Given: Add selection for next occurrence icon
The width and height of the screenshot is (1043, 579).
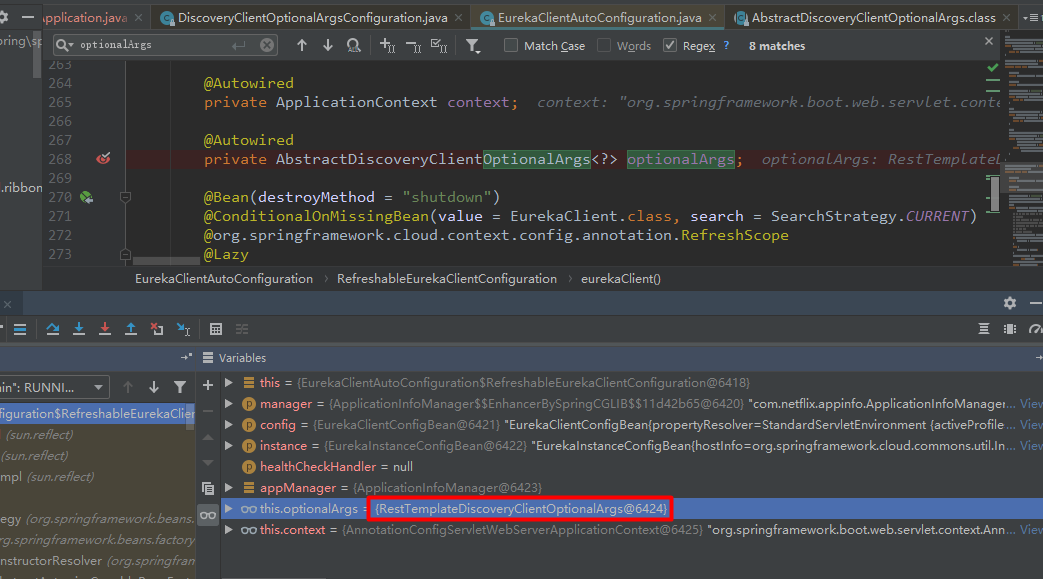Looking at the screenshot, I should [x=387, y=45].
